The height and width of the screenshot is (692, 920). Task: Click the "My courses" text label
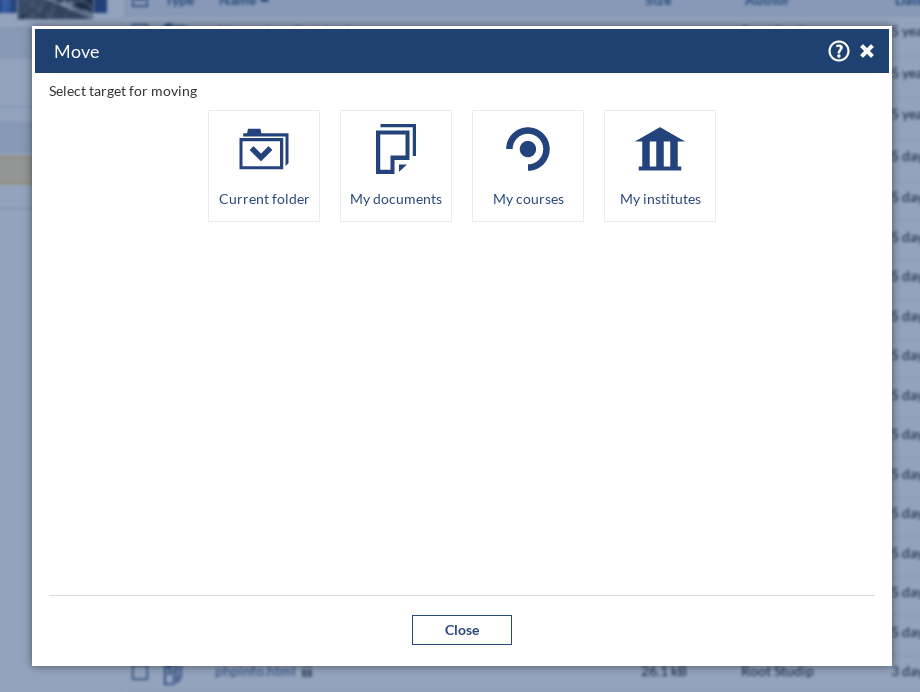click(528, 199)
